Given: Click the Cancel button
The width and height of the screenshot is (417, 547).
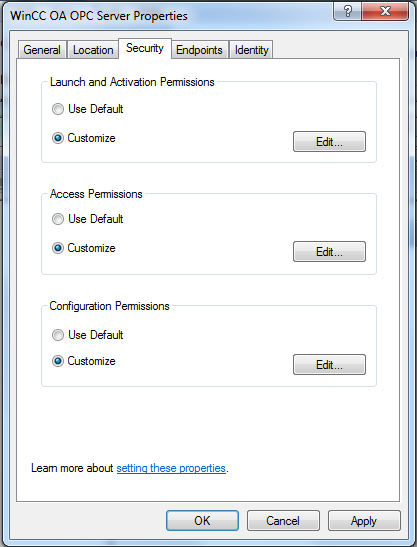Looking at the screenshot, I should 283,521.
